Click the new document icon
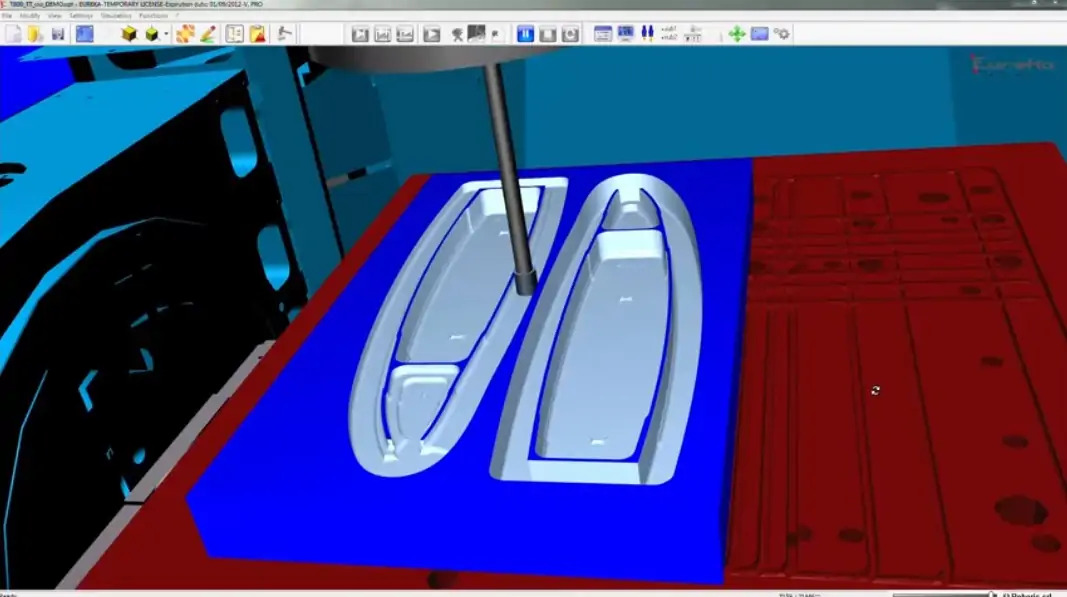Screen dimensions: 1067x597 [14, 33]
